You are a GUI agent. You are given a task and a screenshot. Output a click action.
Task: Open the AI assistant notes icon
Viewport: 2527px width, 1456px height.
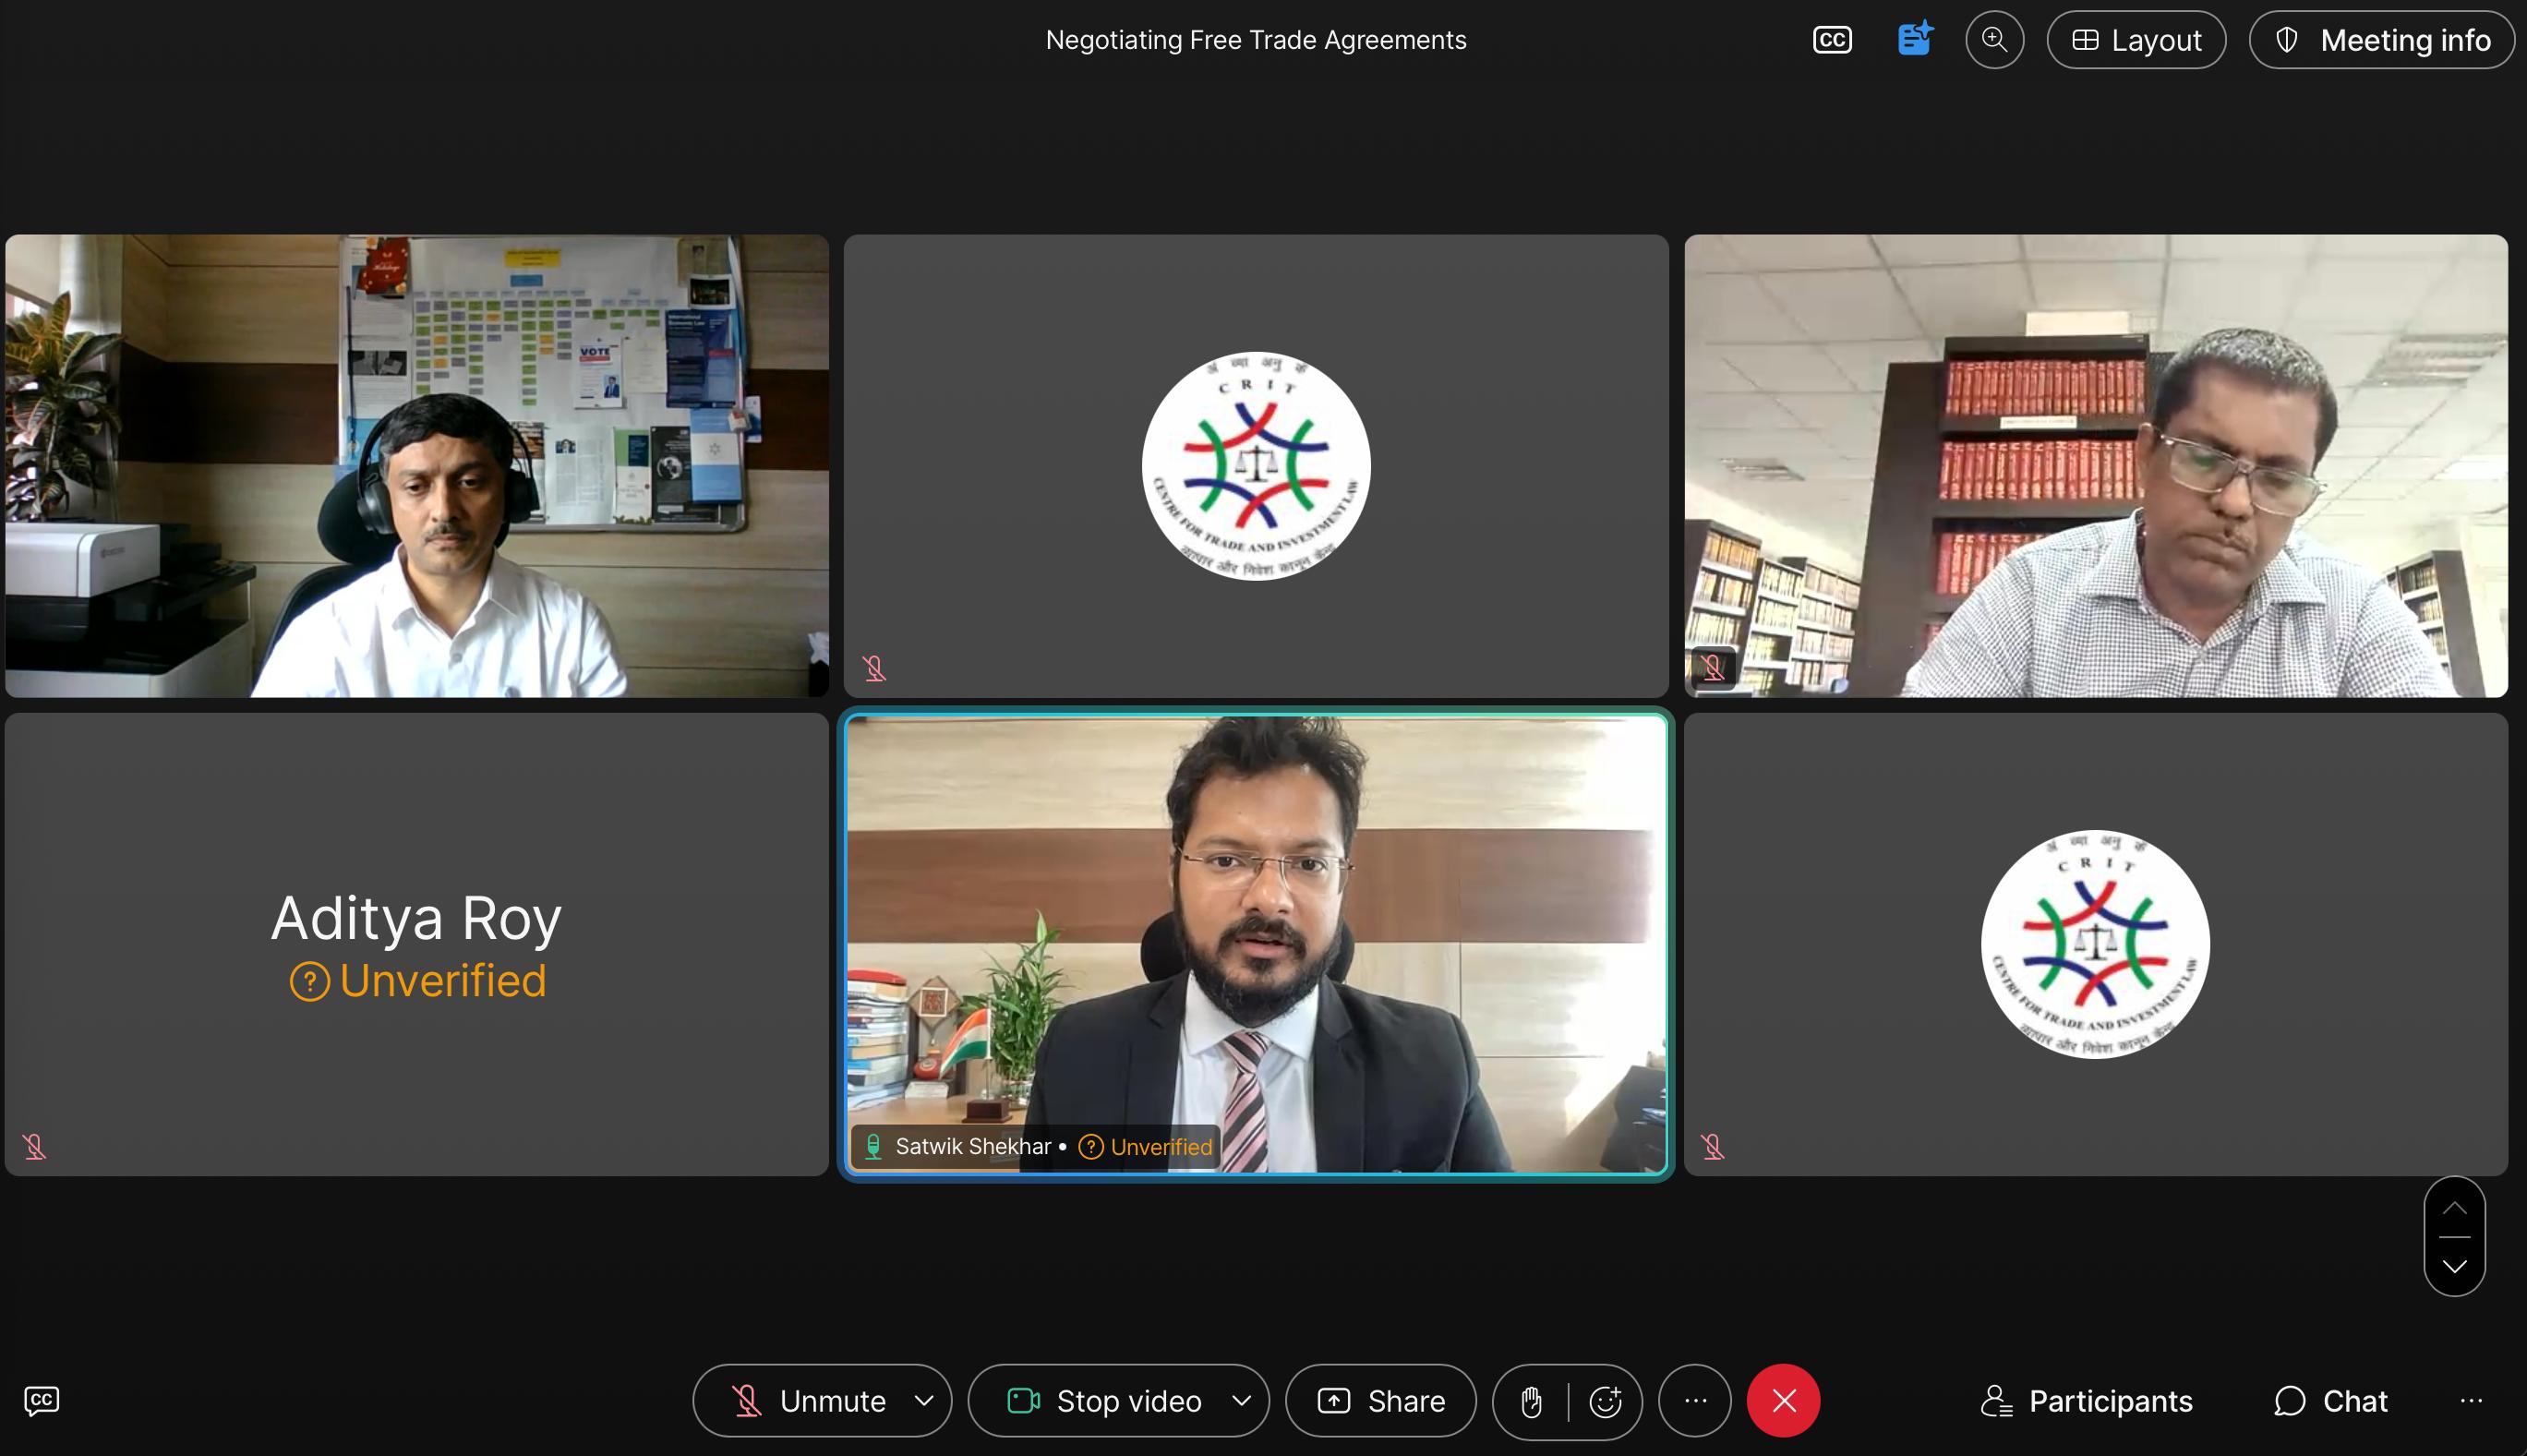click(x=1914, y=40)
